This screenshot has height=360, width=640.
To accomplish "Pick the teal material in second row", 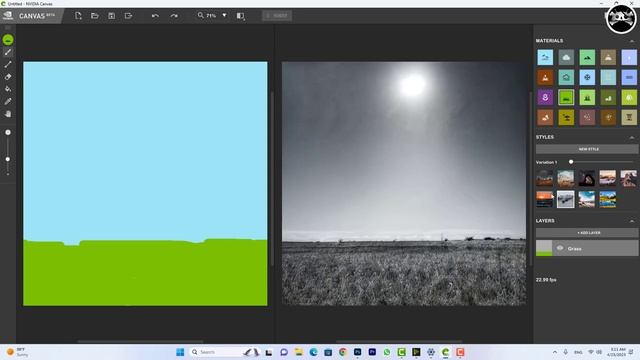I will pos(566,78).
